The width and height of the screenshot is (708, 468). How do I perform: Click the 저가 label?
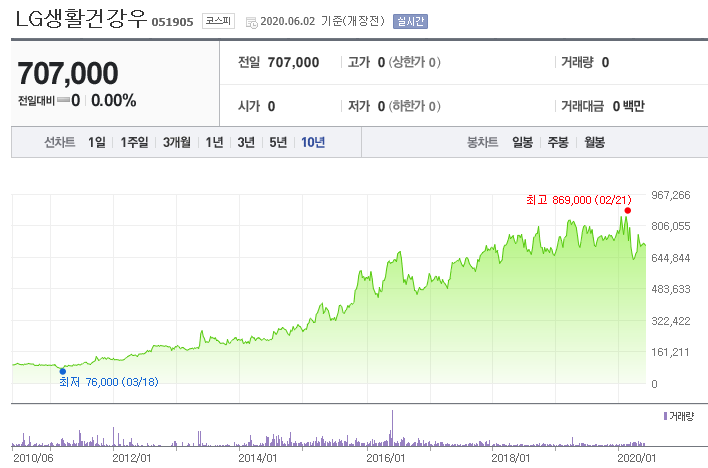coord(359,106)
